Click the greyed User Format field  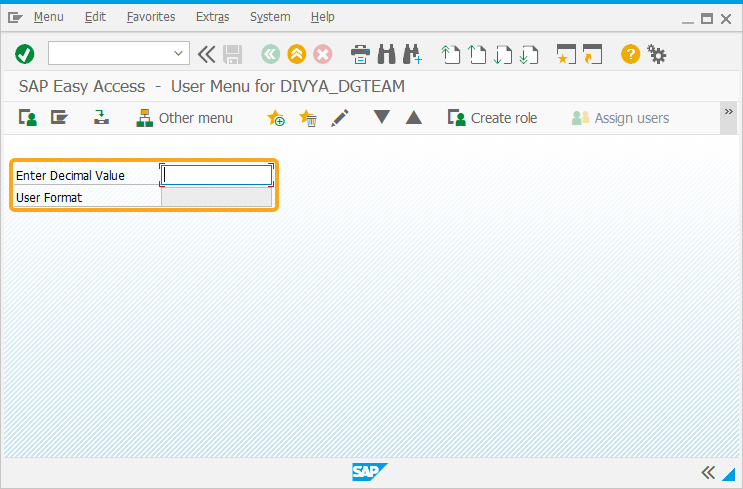point(217,197)
